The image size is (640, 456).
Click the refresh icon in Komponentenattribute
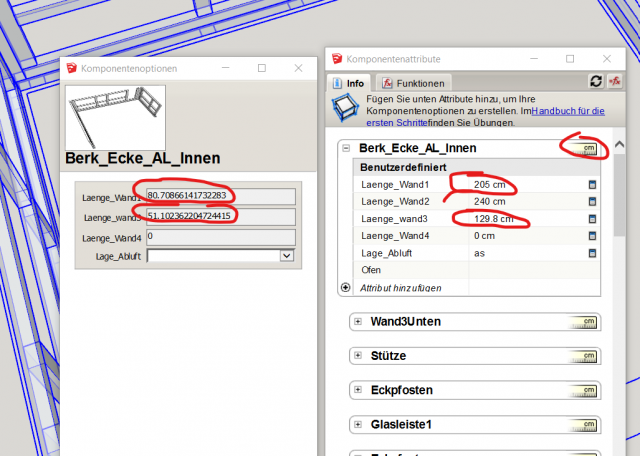coord(597,82)
